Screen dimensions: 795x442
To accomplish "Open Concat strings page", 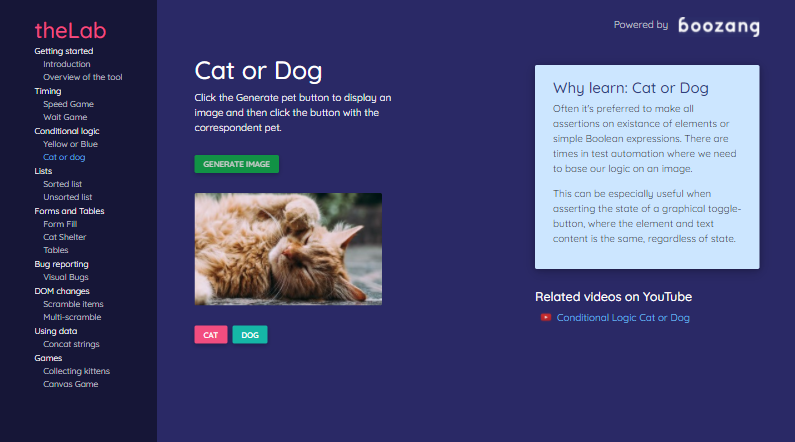I will [71, 344].
